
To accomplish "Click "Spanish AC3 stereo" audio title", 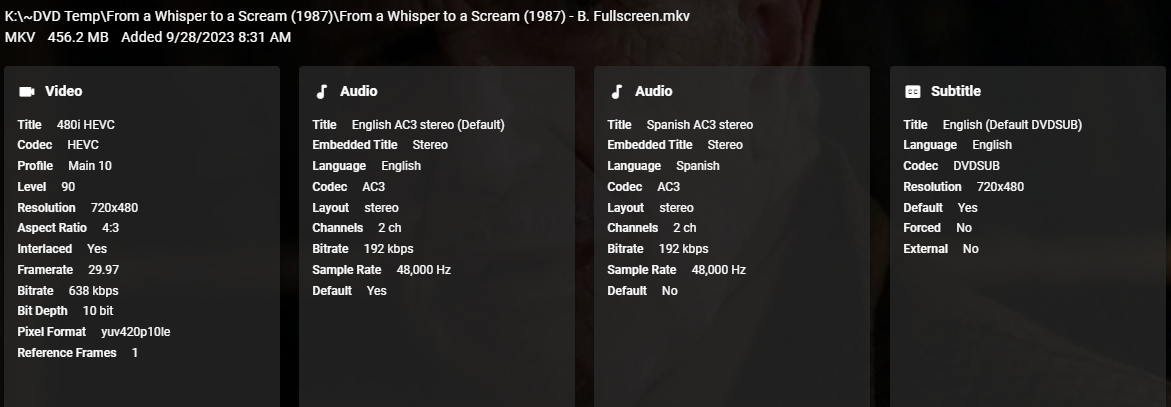I will [x=699, y=125].
